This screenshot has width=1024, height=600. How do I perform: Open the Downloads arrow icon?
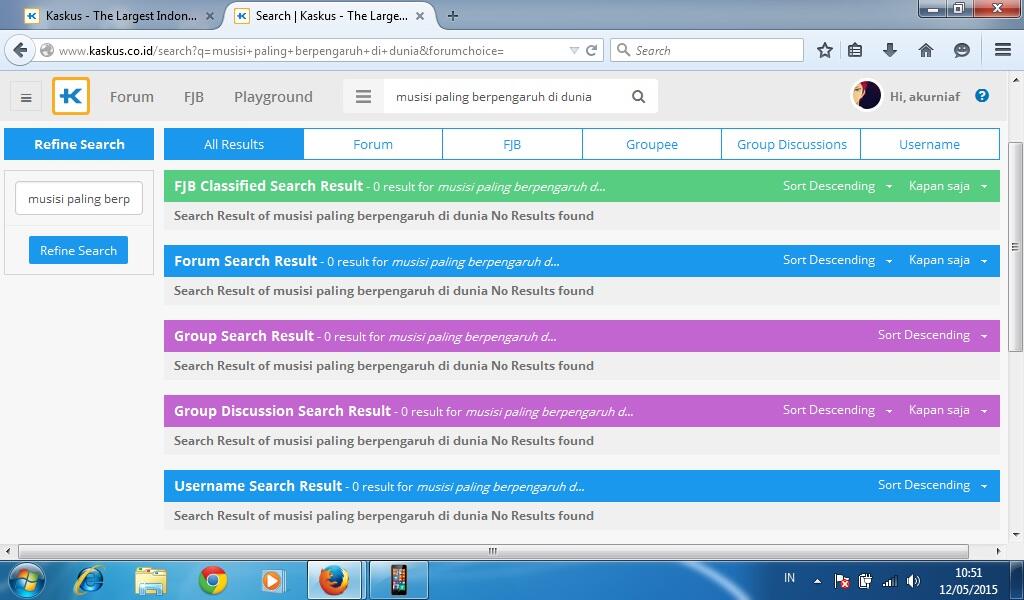[889, 50]
